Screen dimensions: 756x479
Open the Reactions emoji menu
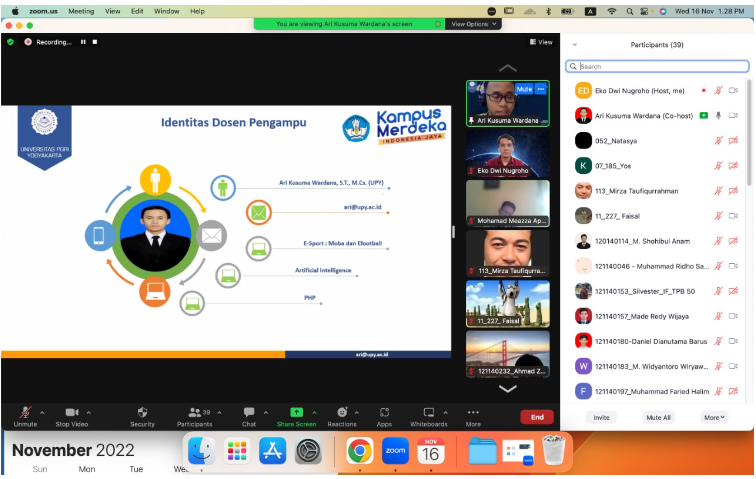[x=342, y=412]
